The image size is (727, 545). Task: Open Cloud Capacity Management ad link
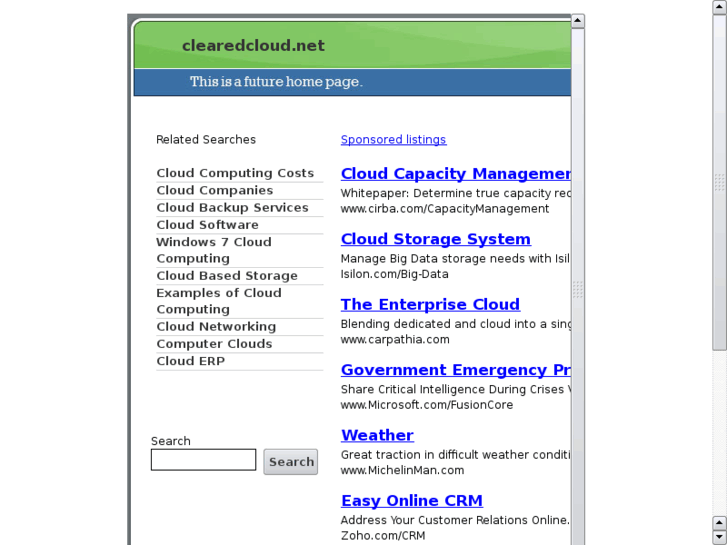[456, 173]
